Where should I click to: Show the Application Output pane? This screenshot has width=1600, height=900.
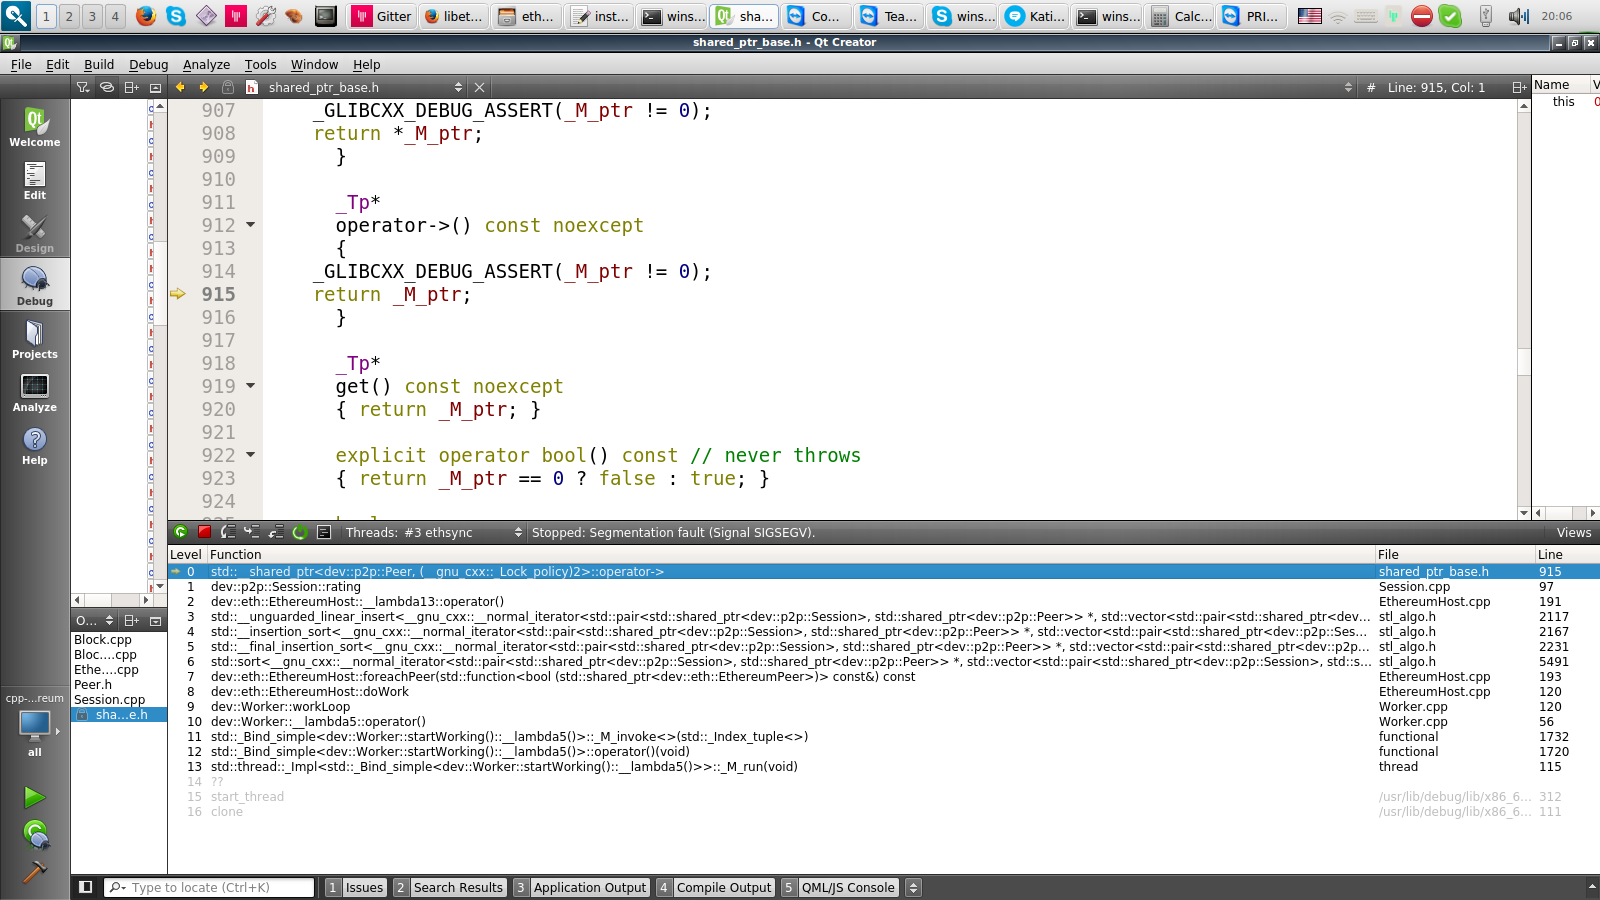[581, 887]
